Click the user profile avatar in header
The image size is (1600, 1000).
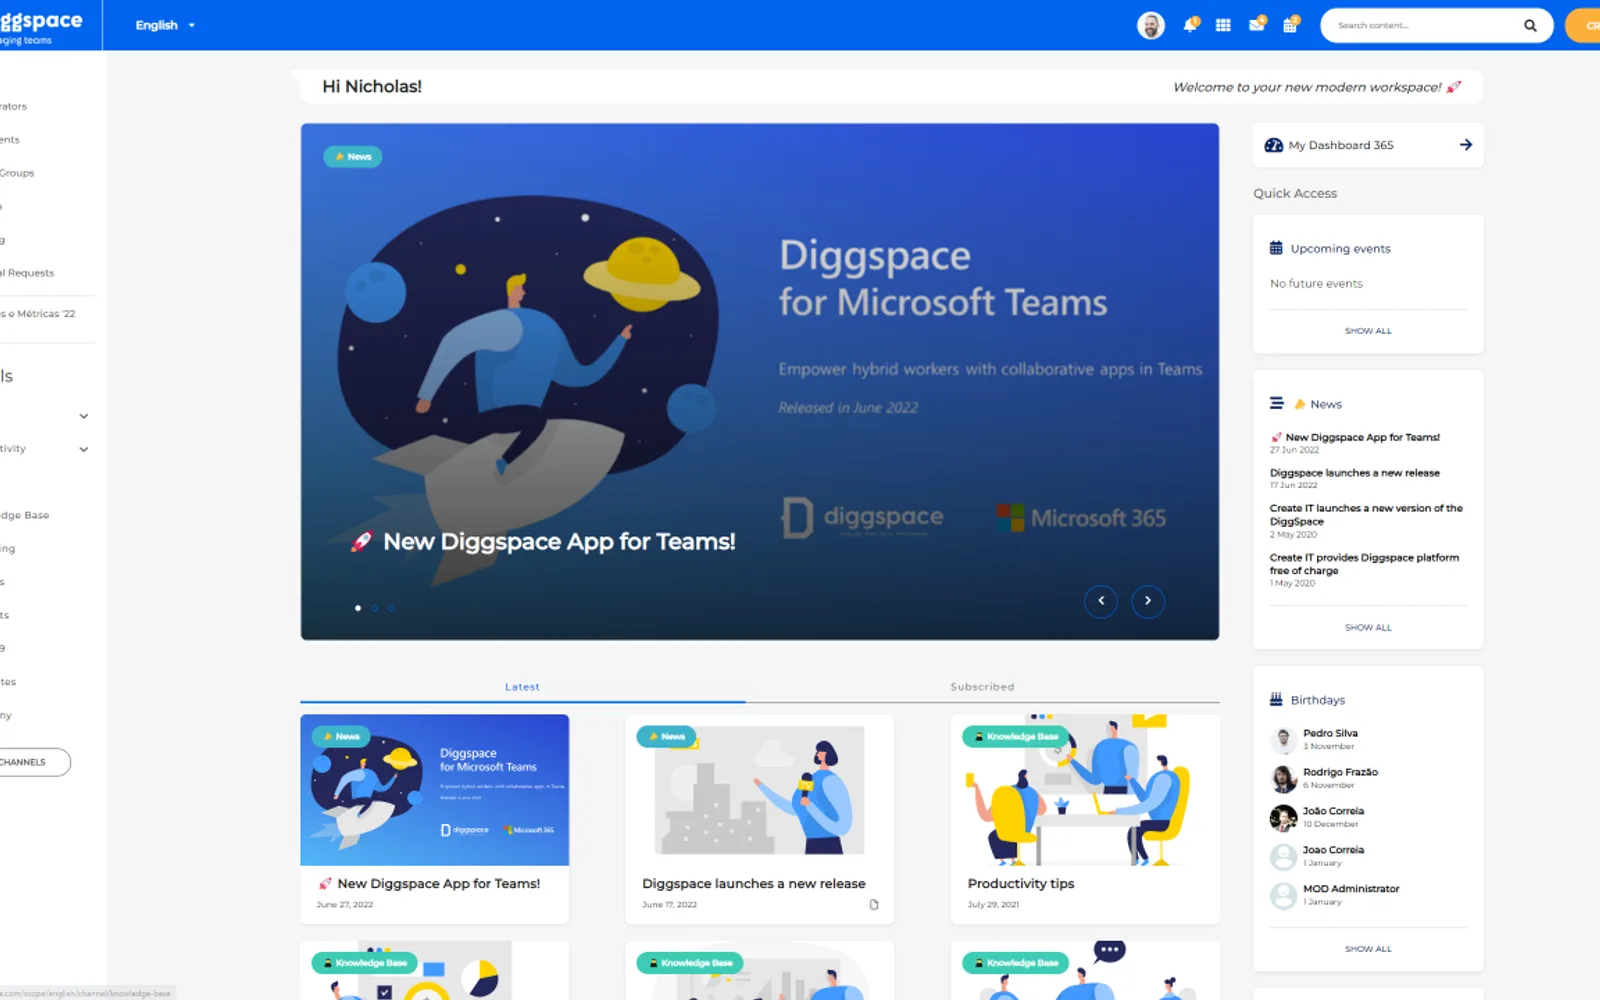(x=1151, y=25)
